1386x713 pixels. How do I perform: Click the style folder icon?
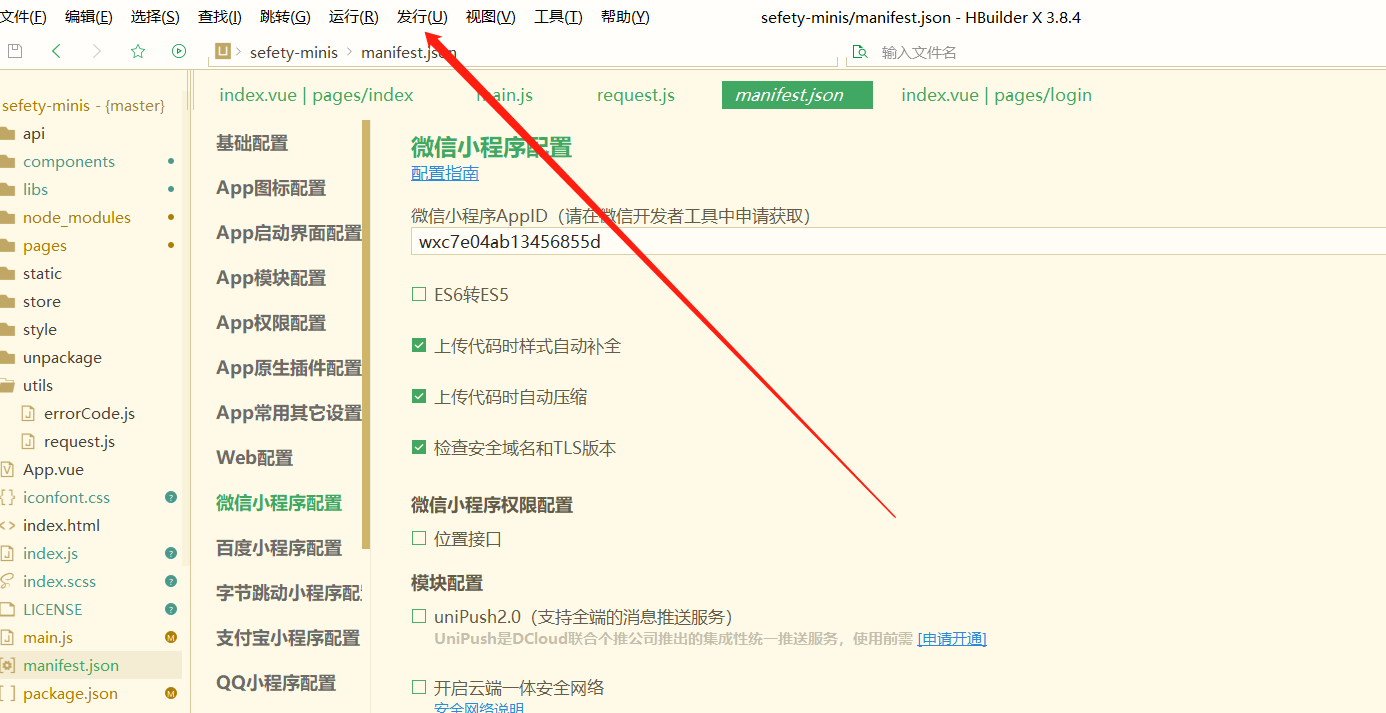tap(7, 330)
